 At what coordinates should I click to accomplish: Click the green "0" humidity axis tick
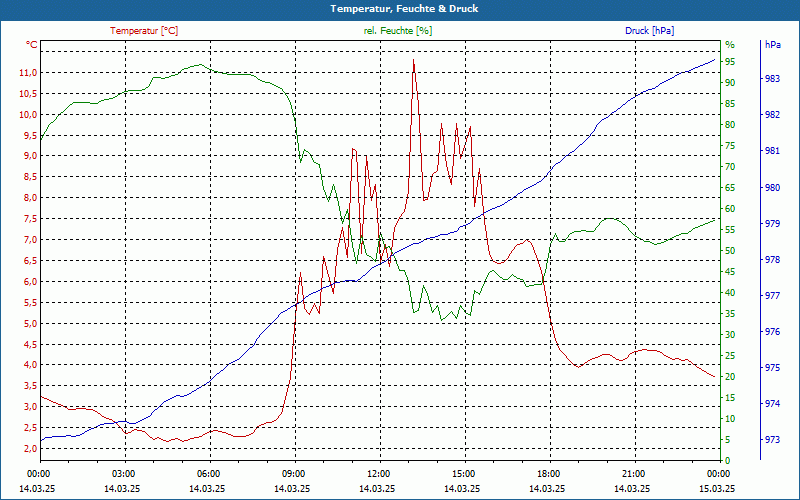coord(728,461)
